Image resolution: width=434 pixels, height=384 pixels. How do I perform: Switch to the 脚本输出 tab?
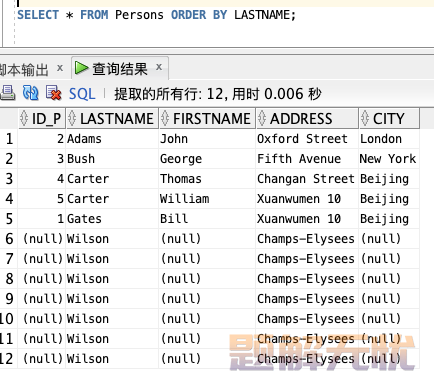coord(24,70)
